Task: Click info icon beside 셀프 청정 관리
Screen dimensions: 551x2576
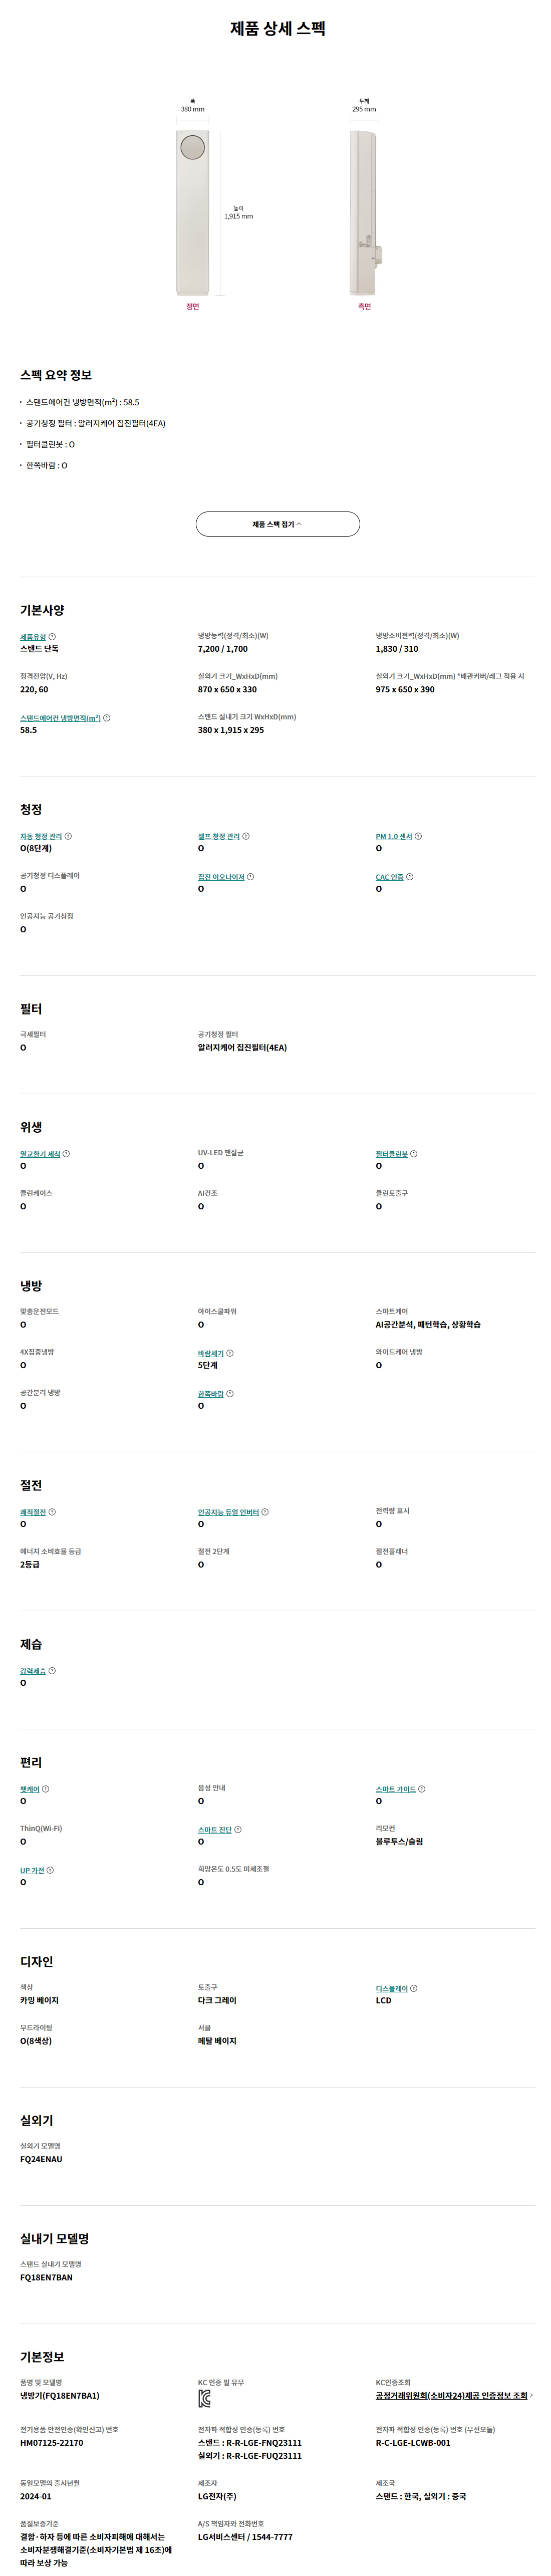Action: [246, 836]
